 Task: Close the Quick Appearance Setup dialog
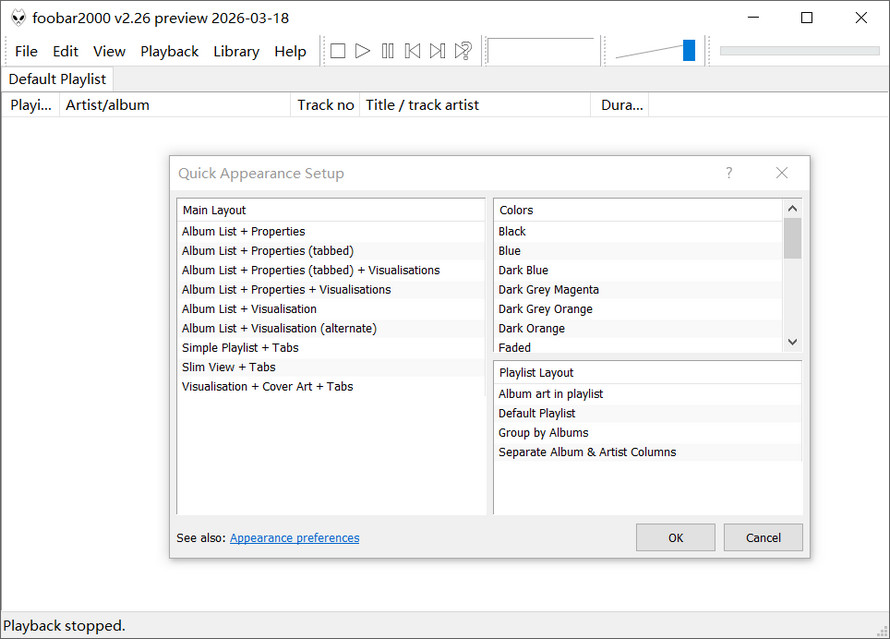782,173
